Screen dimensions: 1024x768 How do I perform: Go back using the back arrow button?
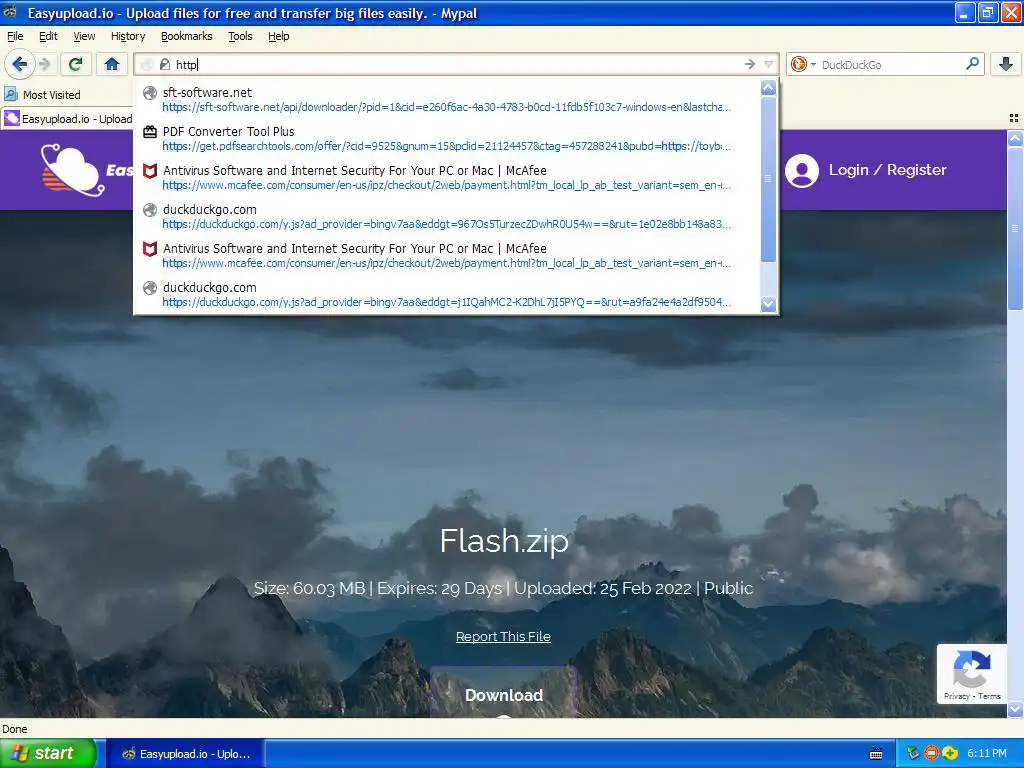19,64
